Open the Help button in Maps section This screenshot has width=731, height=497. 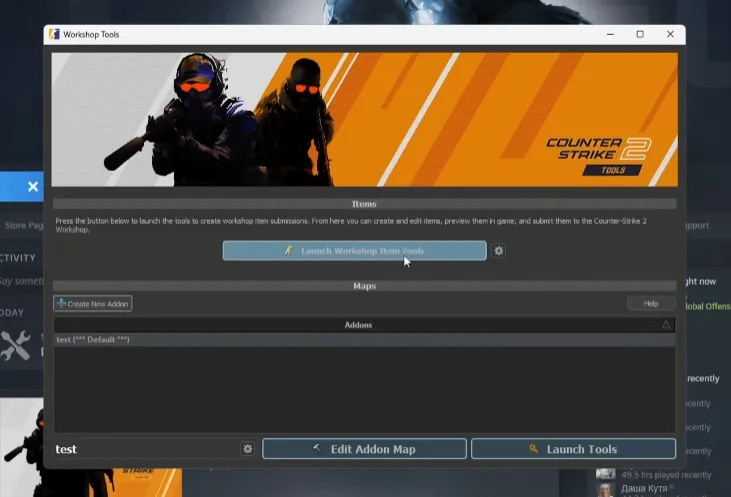click(x=651, y=304)
